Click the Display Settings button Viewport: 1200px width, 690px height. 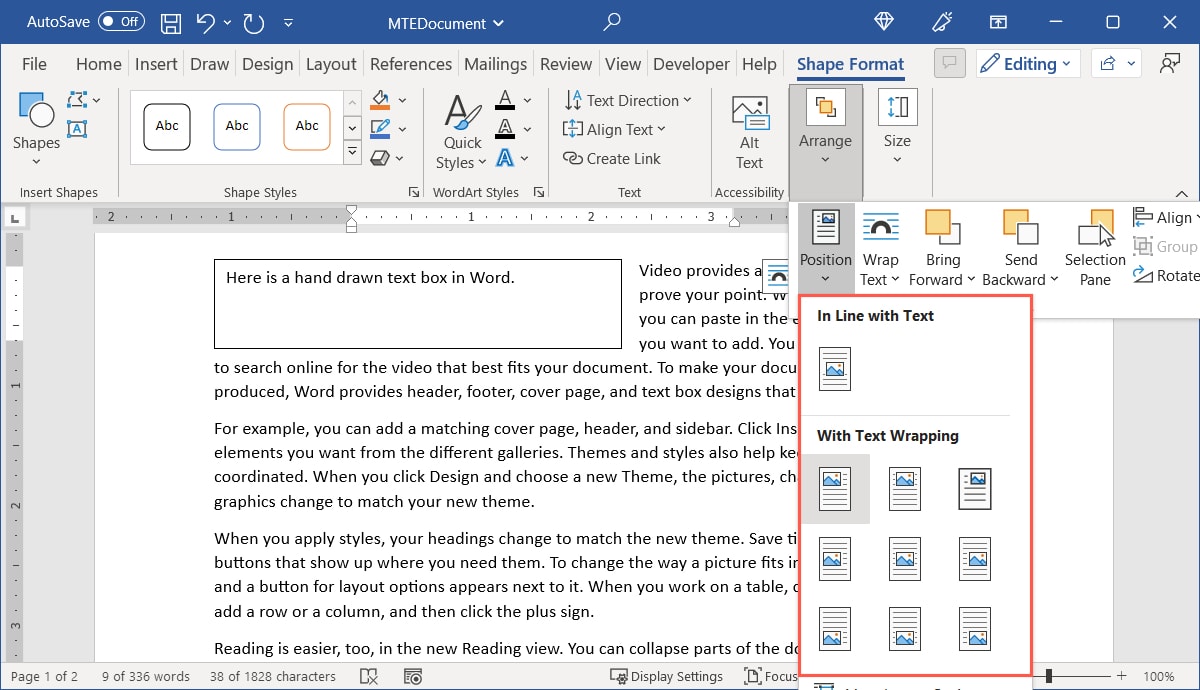coord(667,676)
